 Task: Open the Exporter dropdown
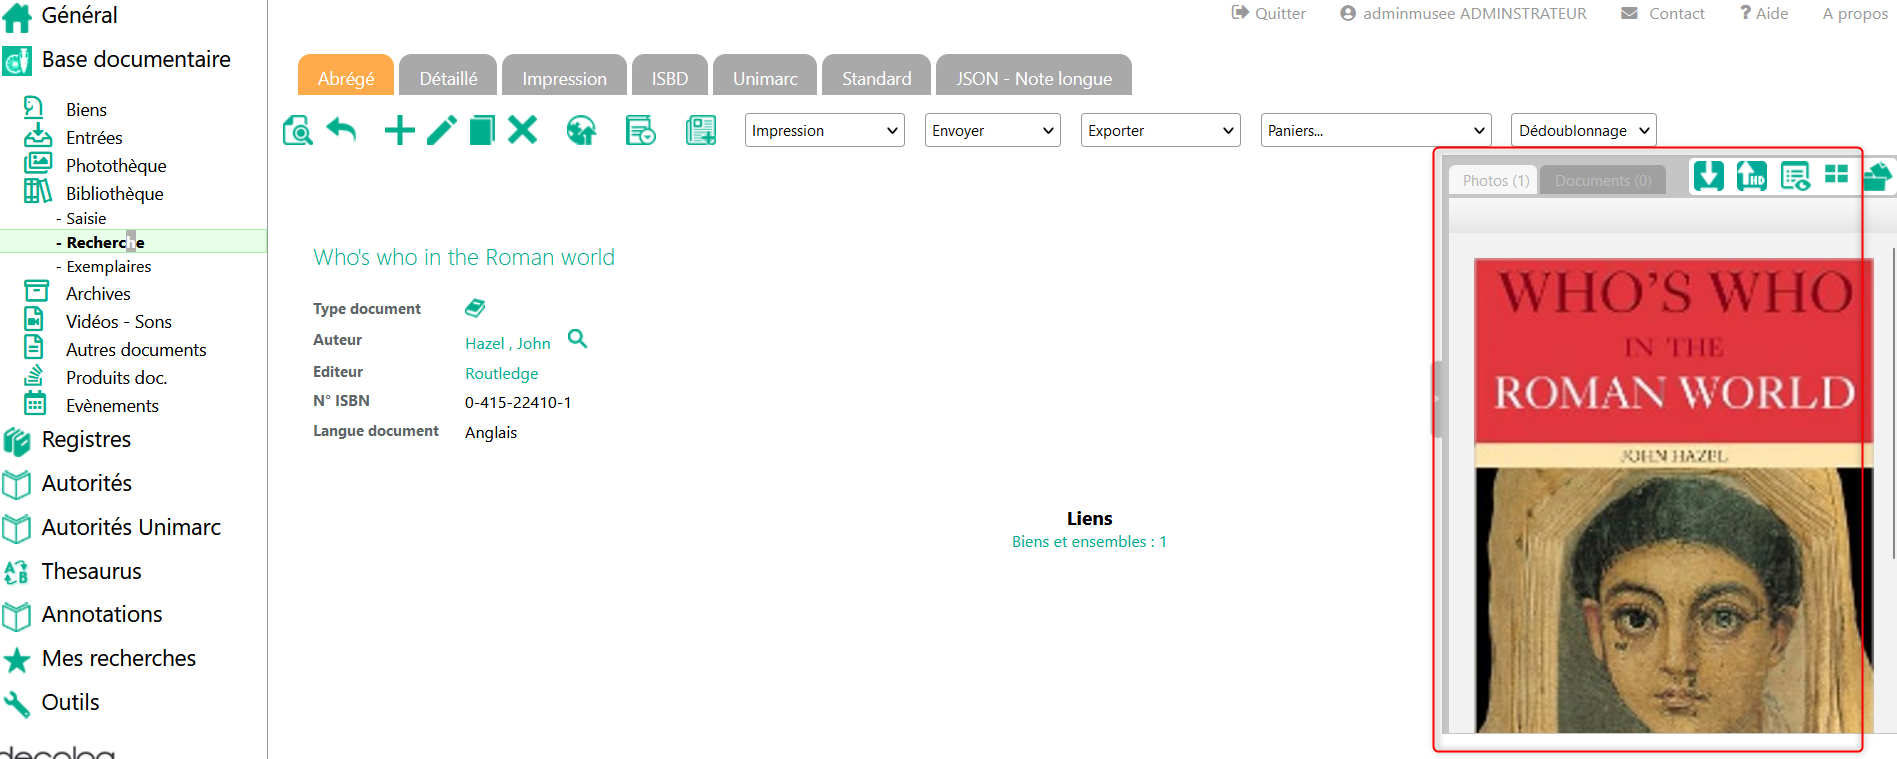click(1161, 130)
